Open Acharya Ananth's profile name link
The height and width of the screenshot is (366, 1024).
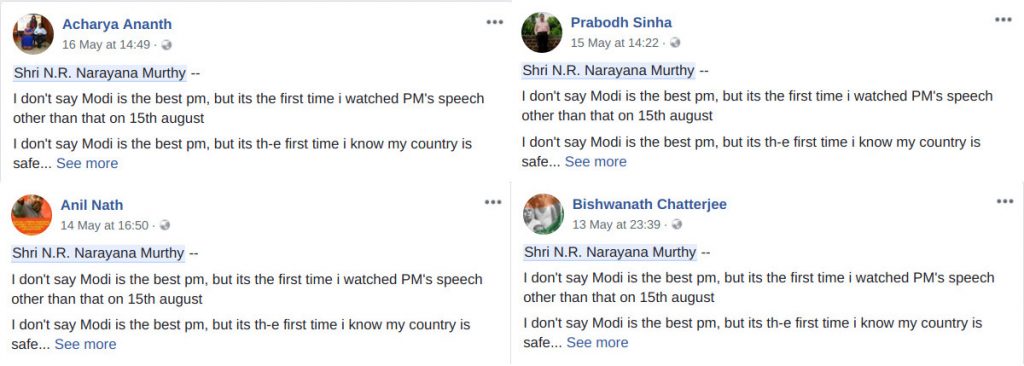click(117, 25)
